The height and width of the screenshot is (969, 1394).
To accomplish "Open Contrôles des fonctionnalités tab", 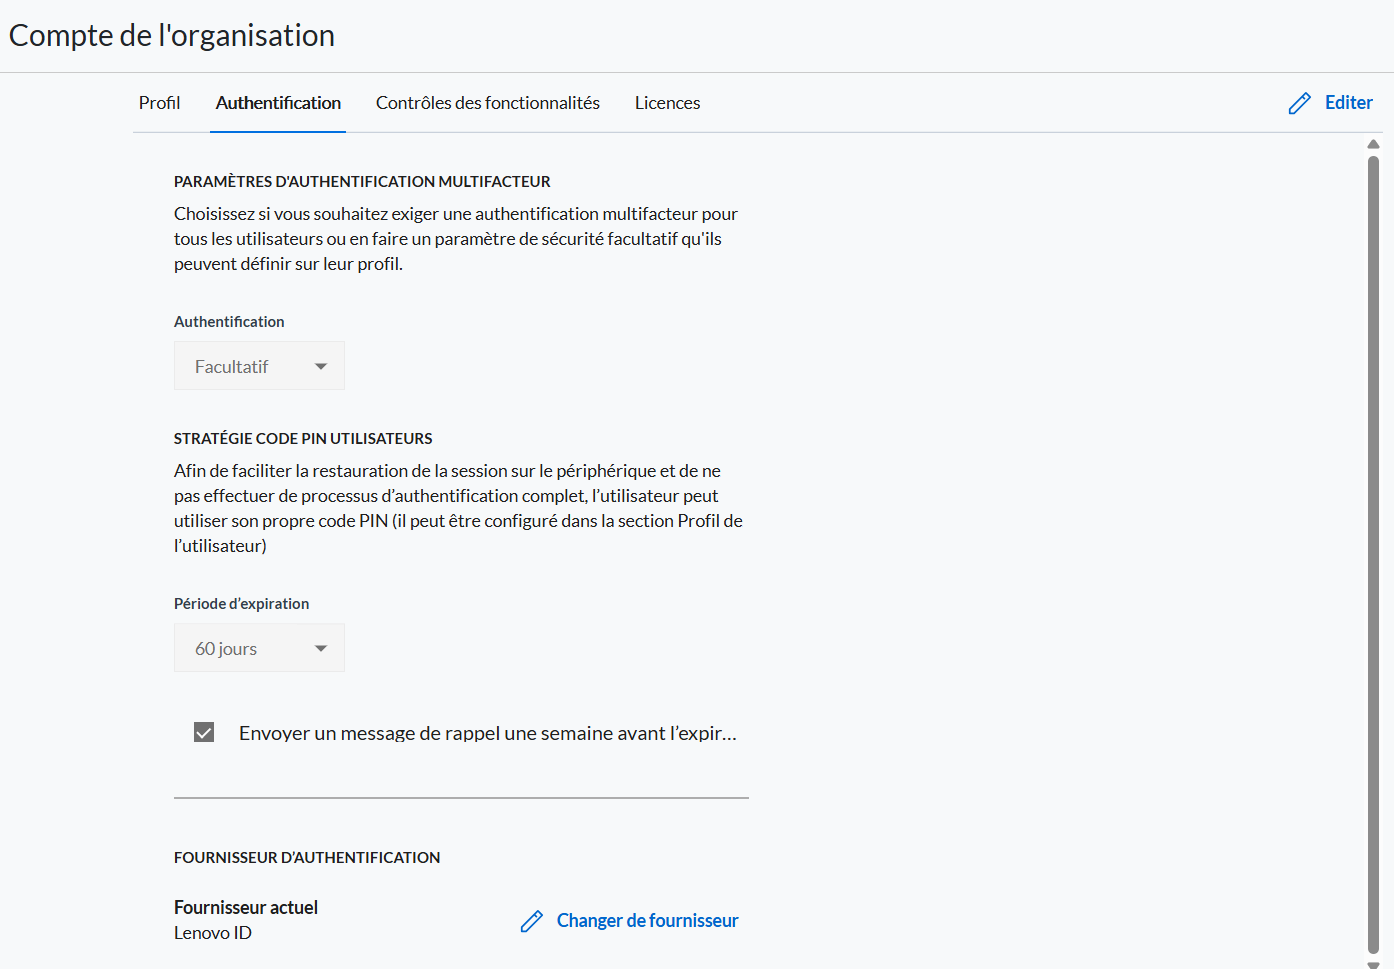I will click(488, 103).
